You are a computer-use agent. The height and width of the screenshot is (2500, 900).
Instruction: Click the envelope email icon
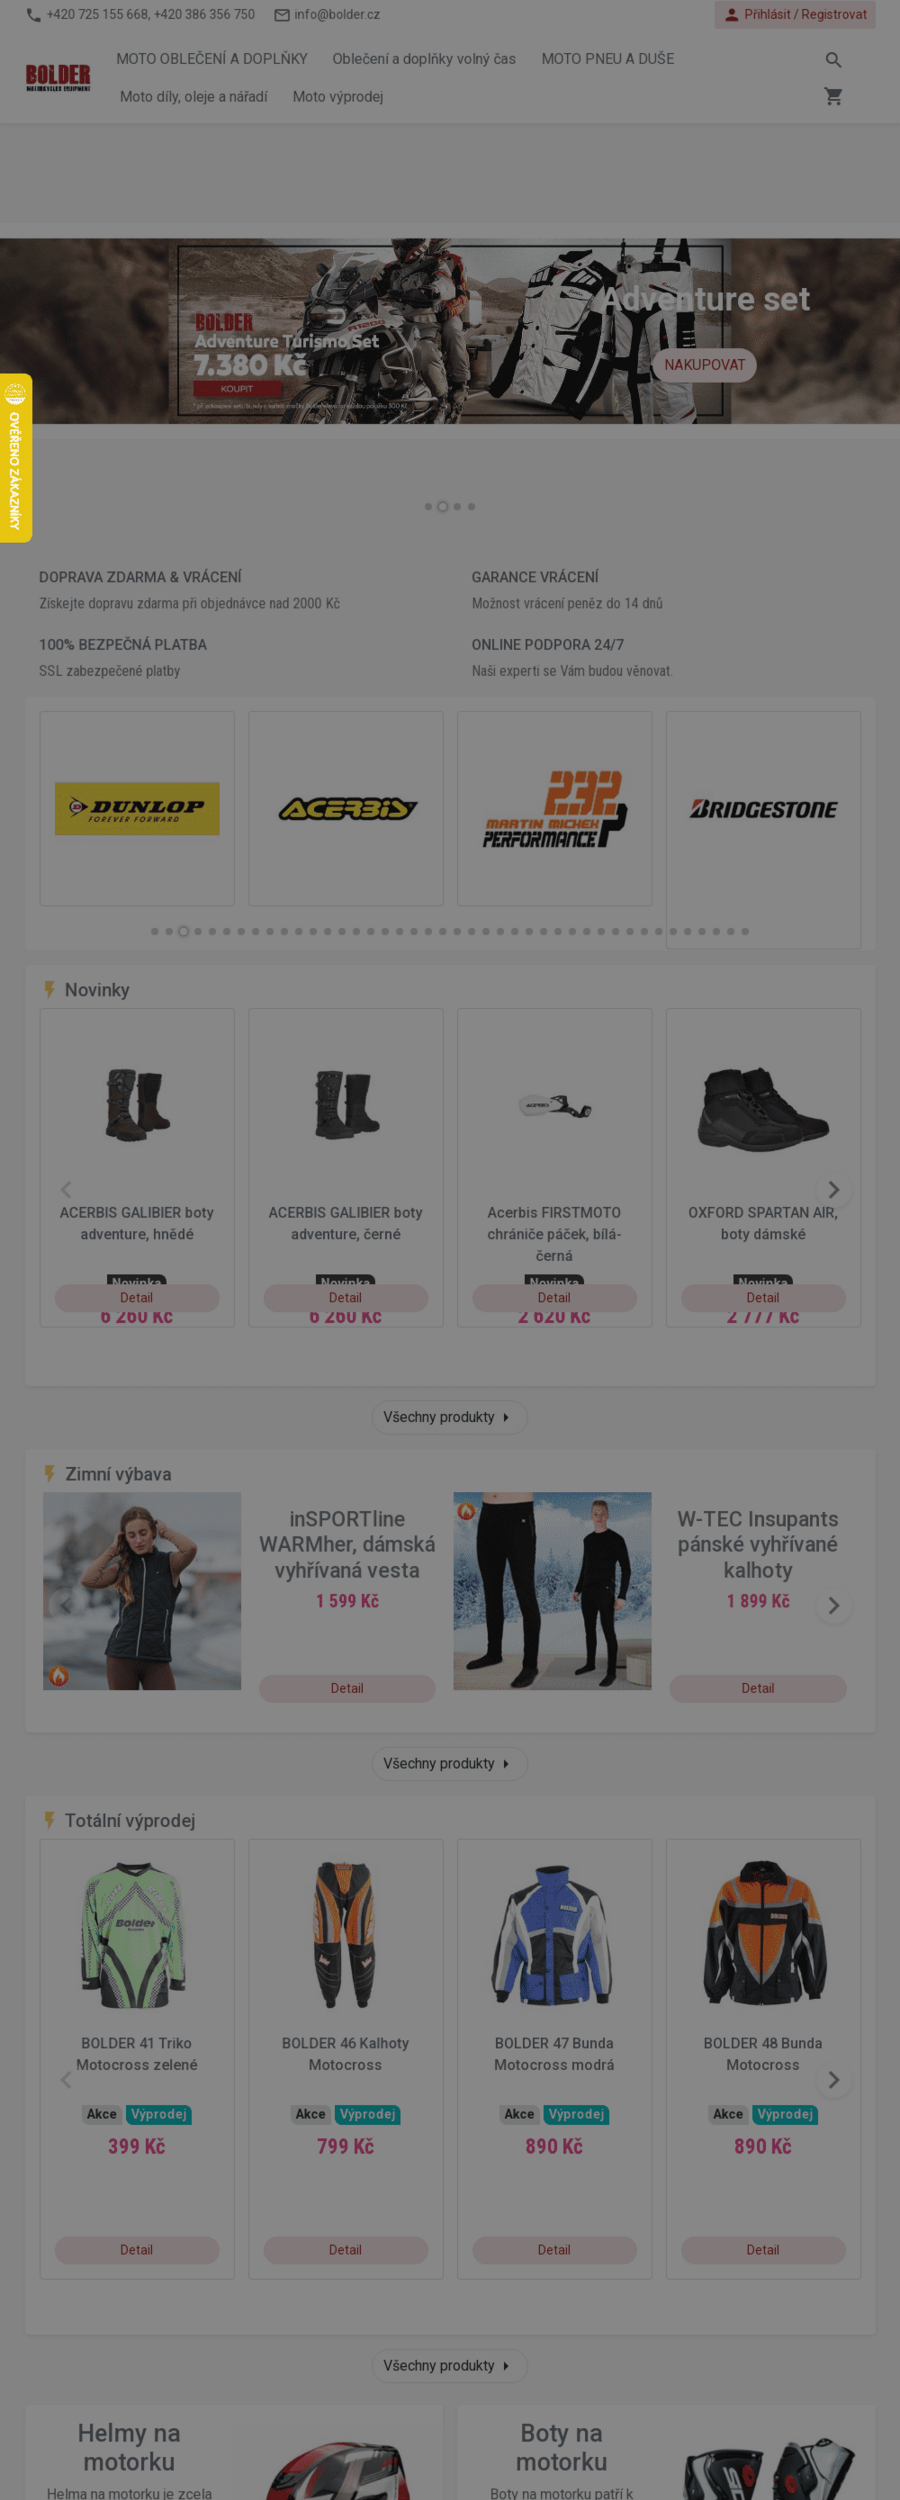282,15
